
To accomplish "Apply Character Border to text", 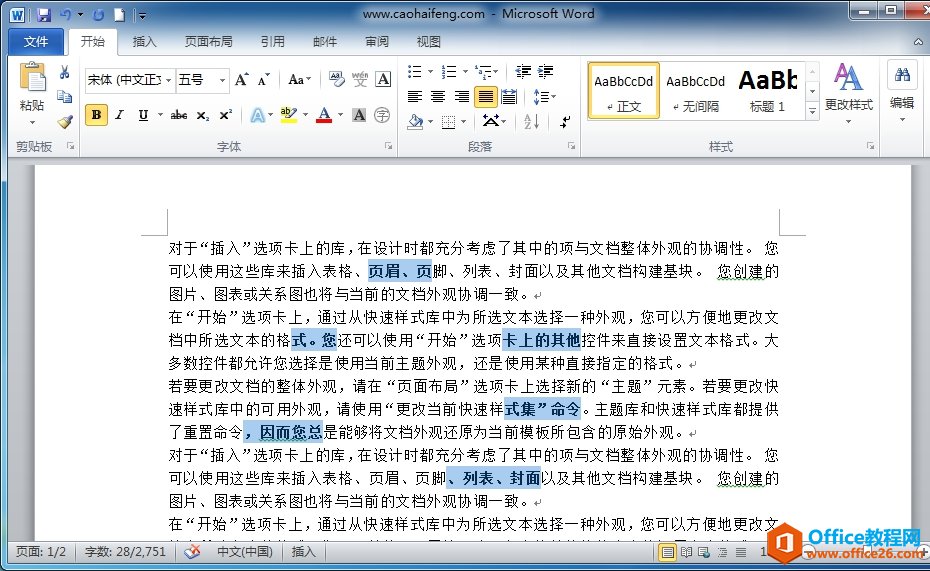I will click(x=383, y=79).
